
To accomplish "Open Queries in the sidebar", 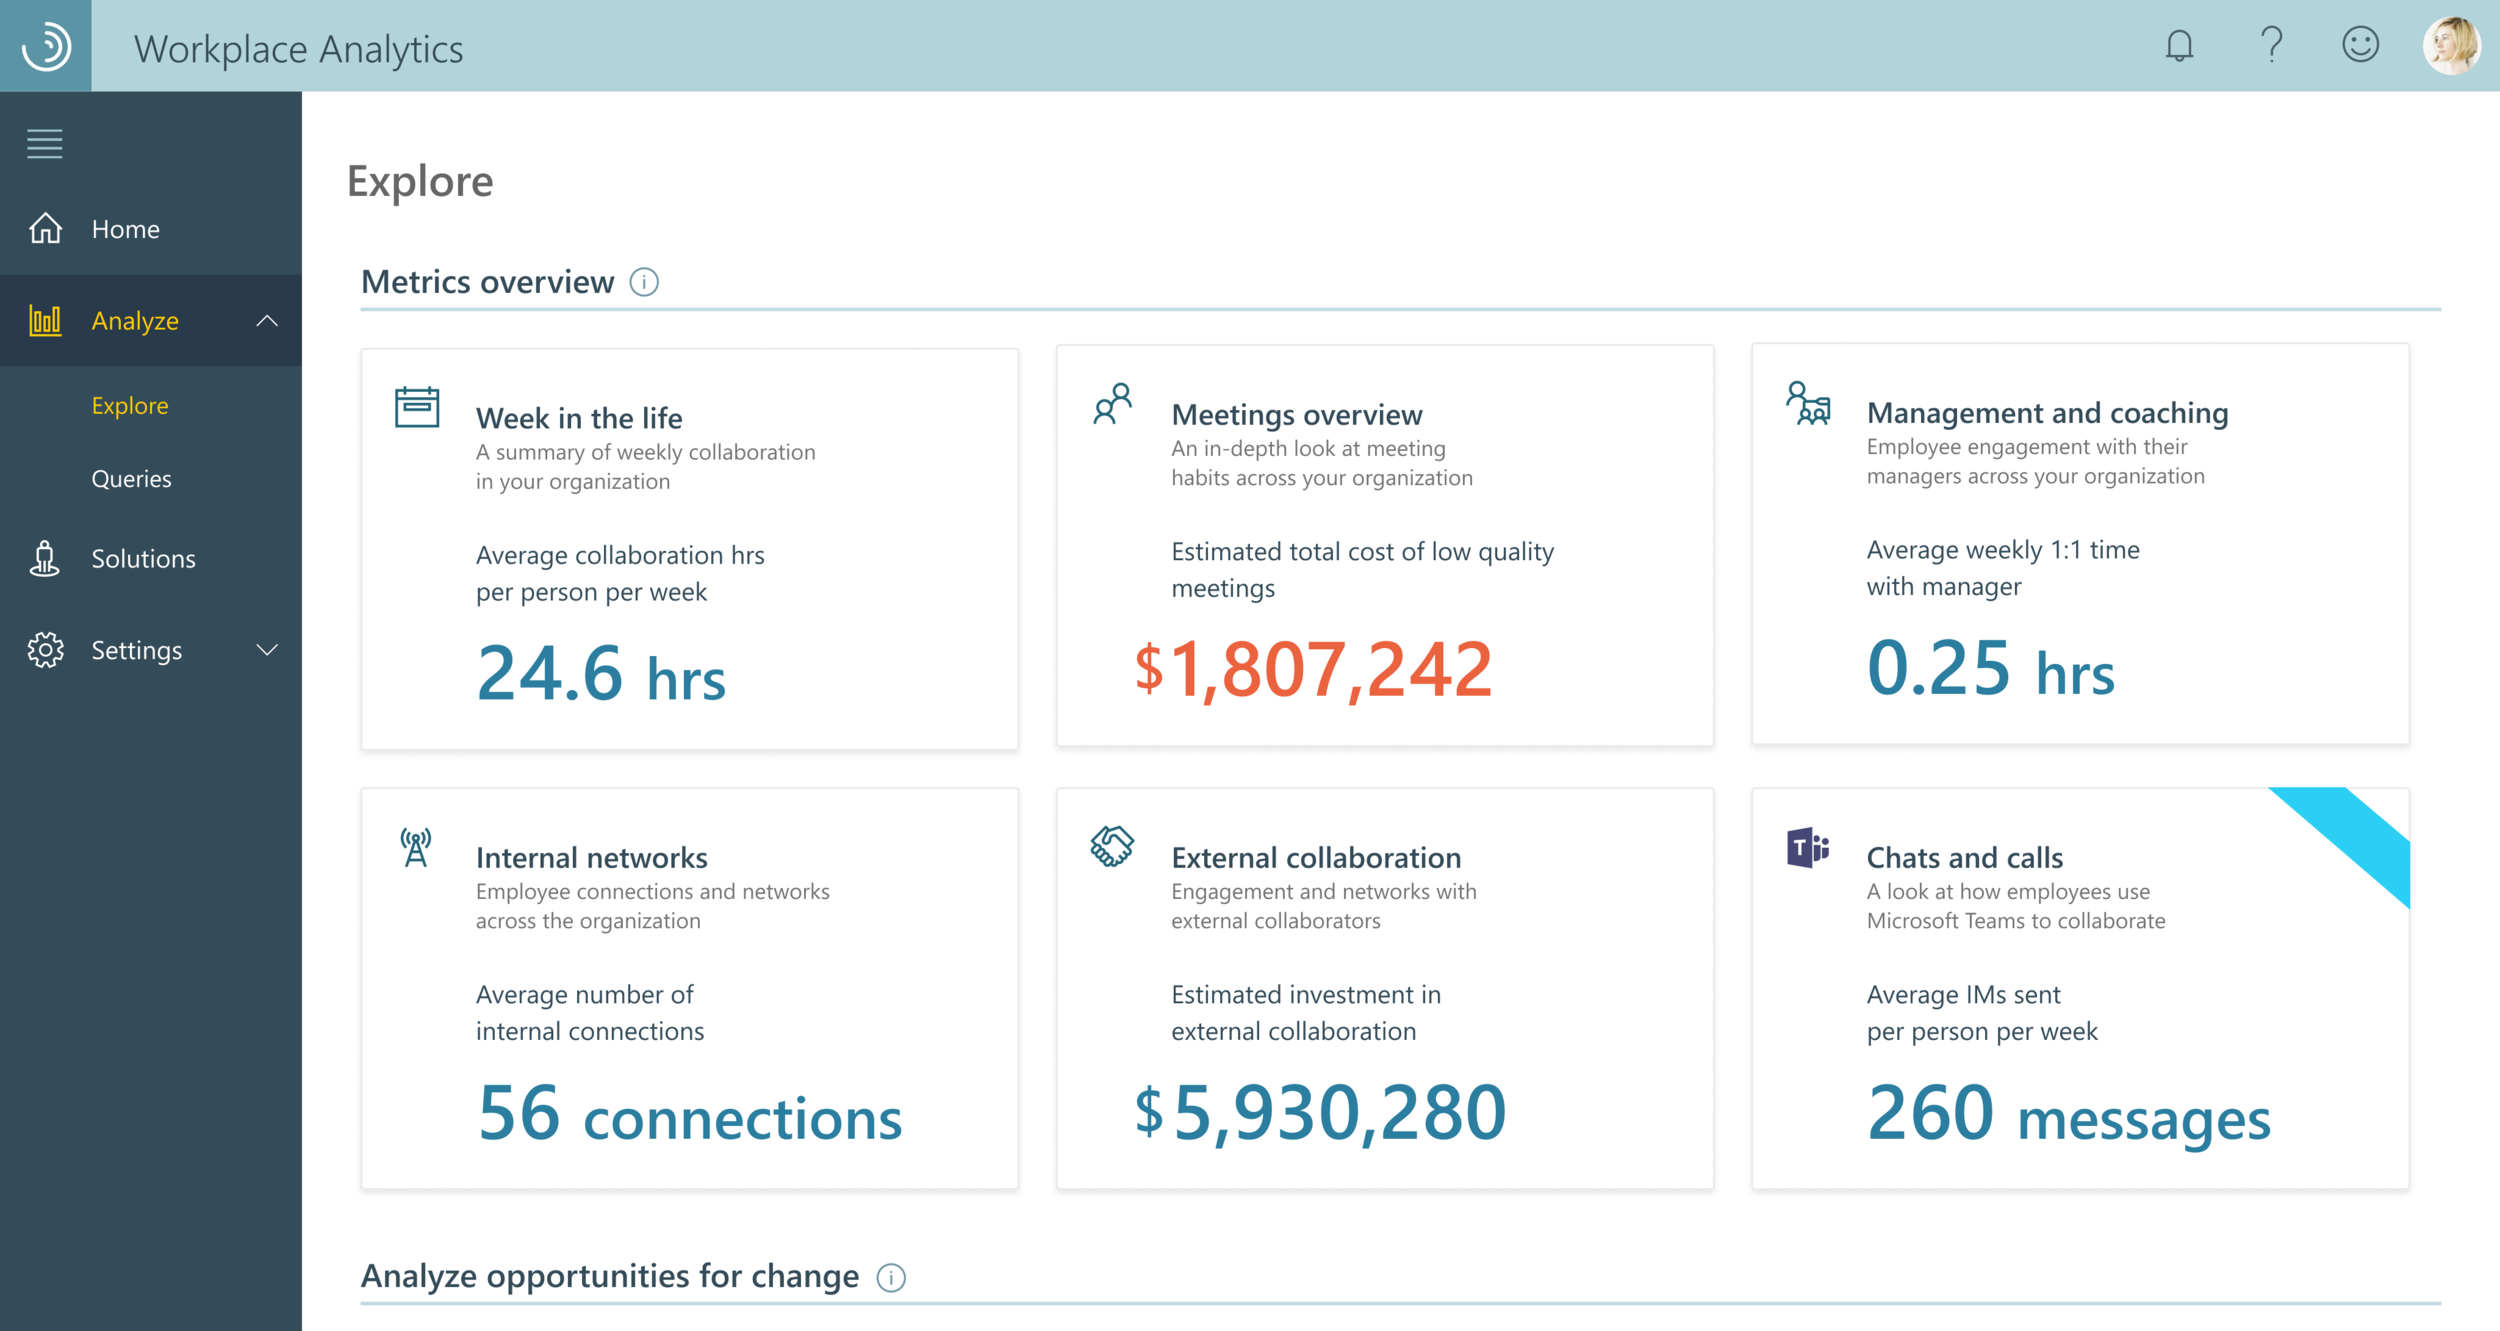I will coord(131,479).
